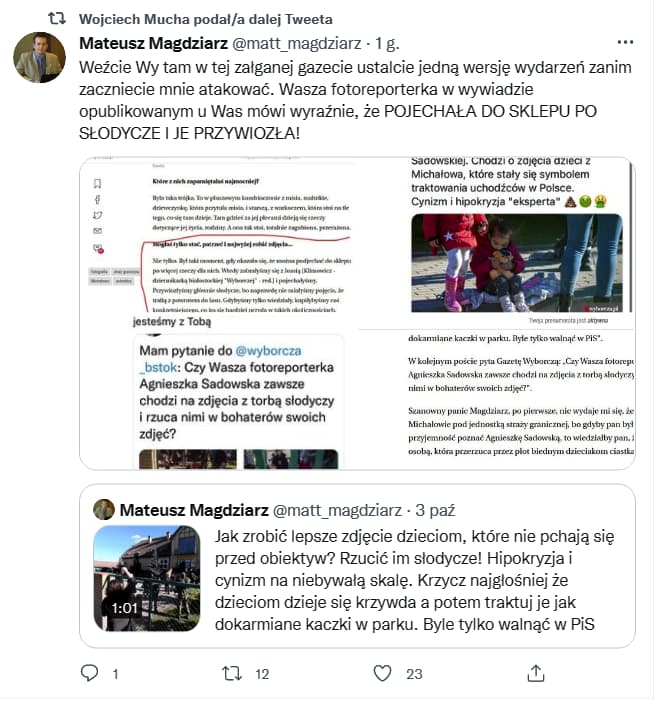Open the small avatar in quoted tweet
This screenshot has height=701, width=655.
point(104,510)
